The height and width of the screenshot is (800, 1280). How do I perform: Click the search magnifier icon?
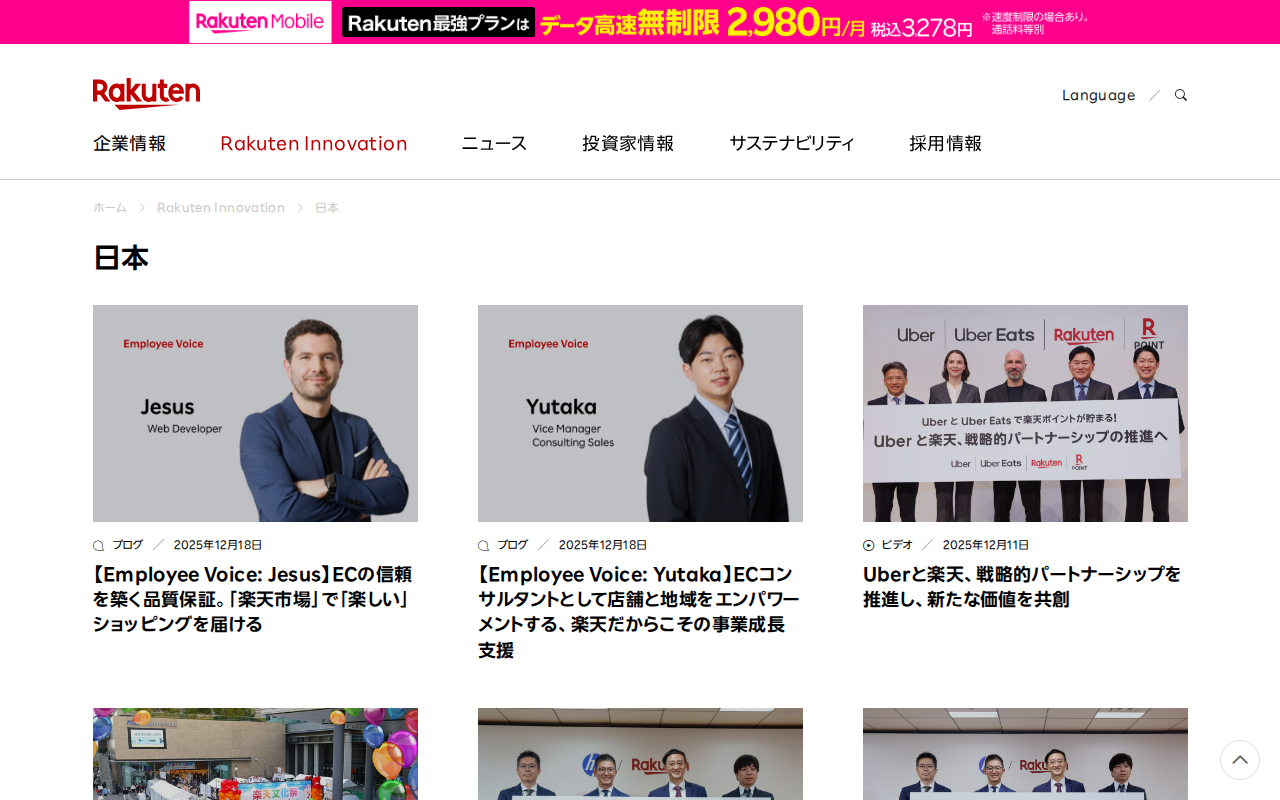coord(1181,95)
